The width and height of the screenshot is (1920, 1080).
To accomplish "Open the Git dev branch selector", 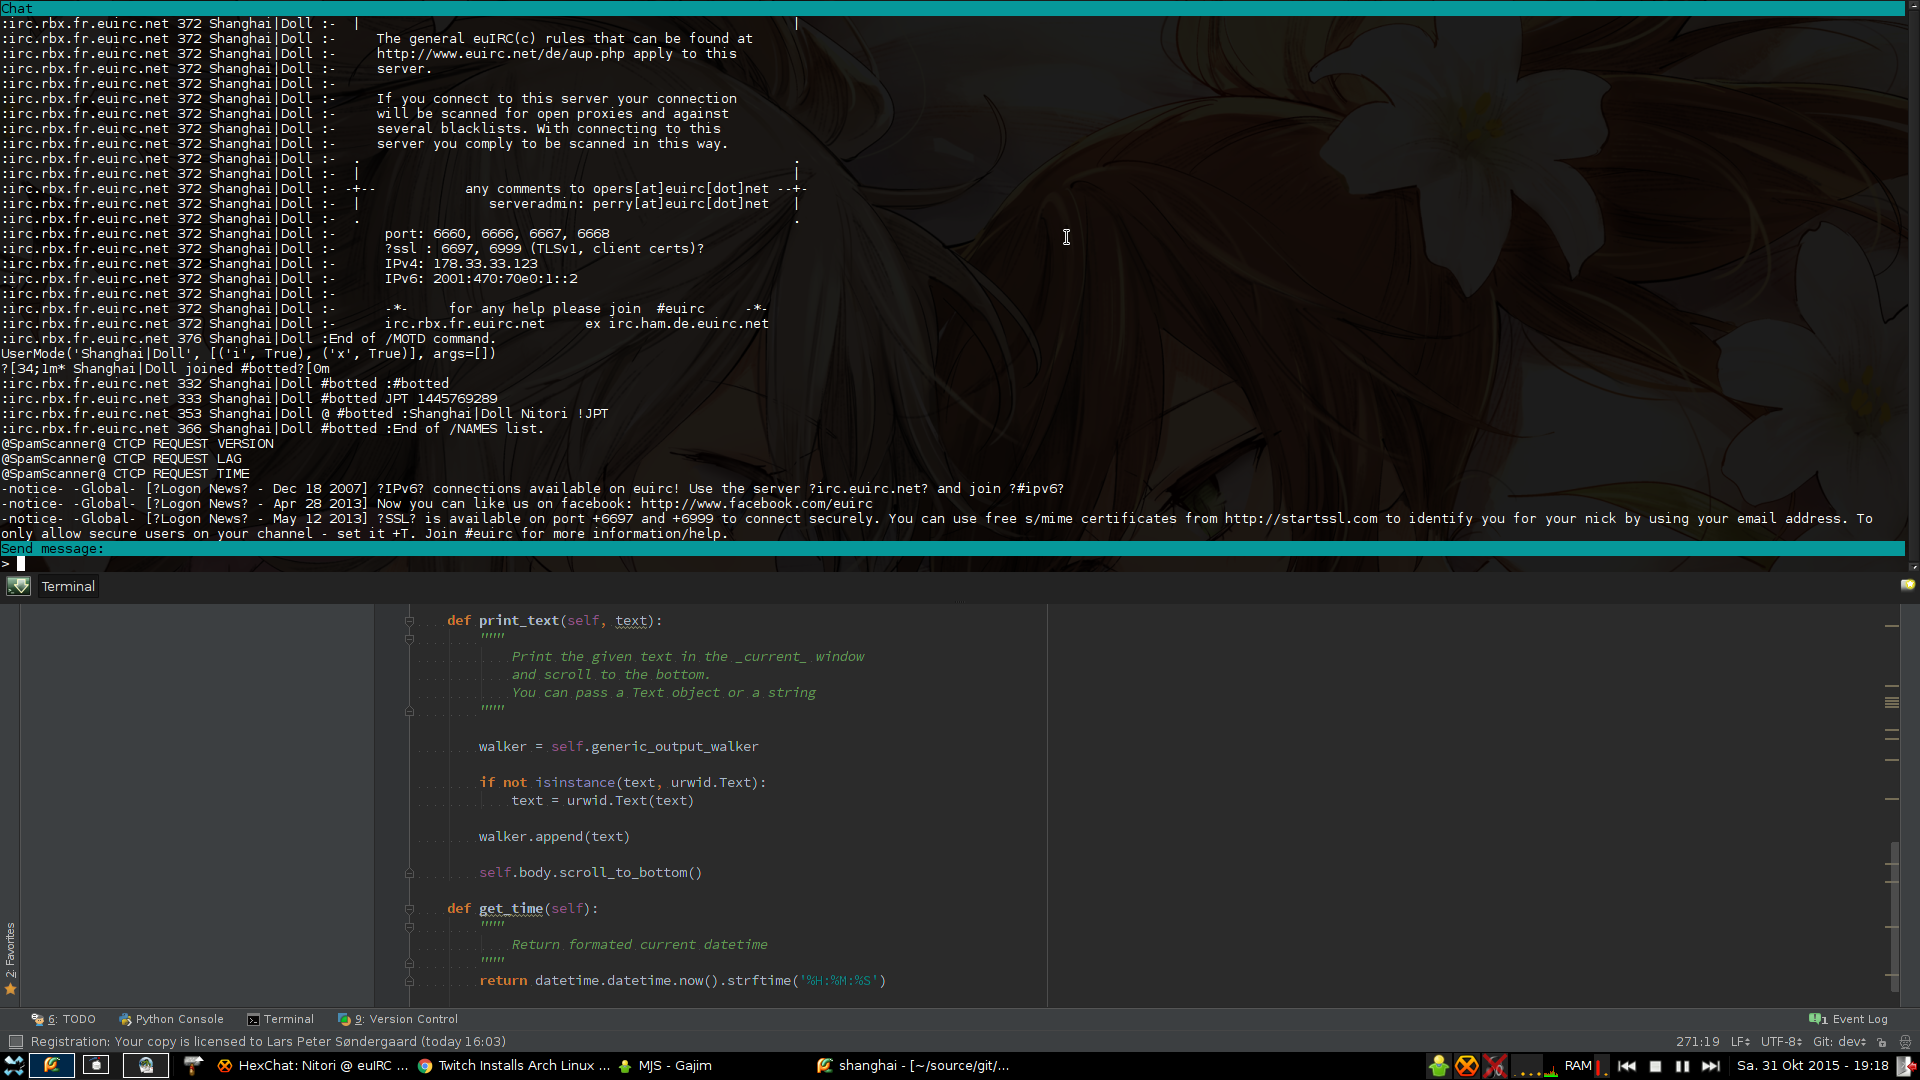I will [x=1838, y=1041].
